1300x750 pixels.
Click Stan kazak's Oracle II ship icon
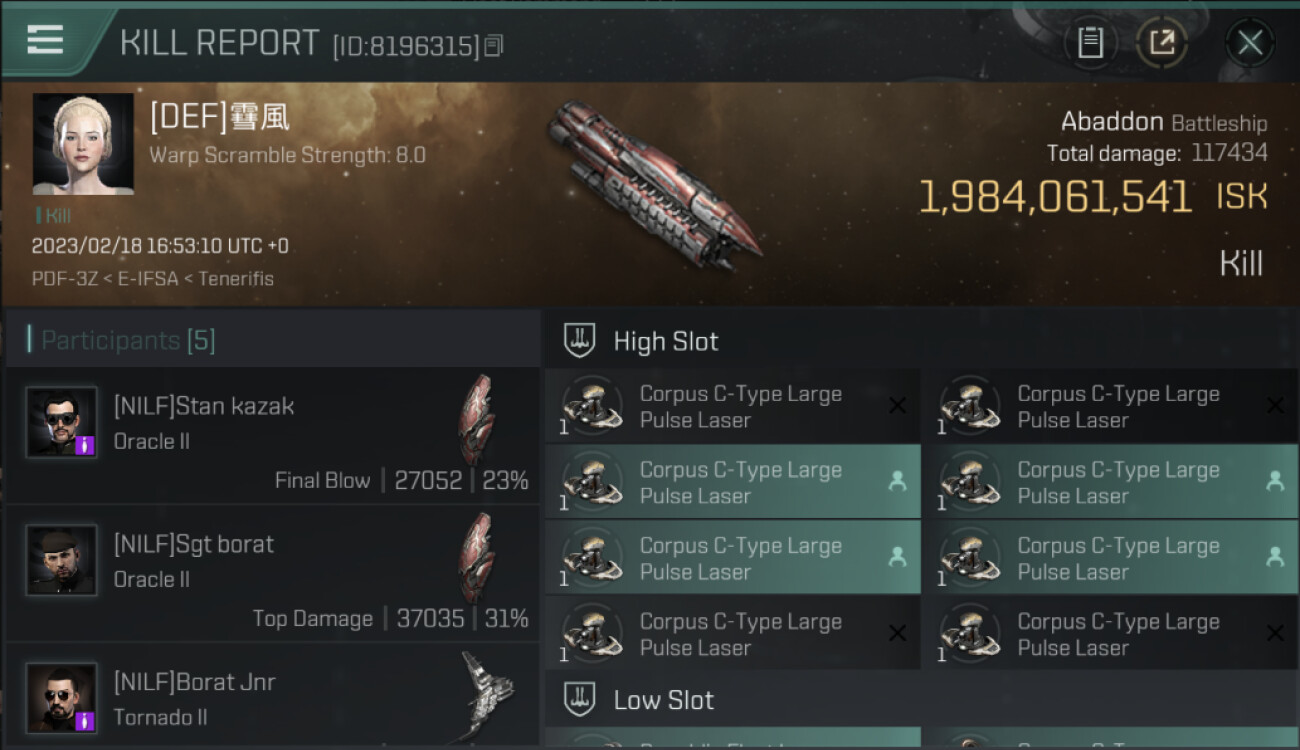[x=477, y=420]
